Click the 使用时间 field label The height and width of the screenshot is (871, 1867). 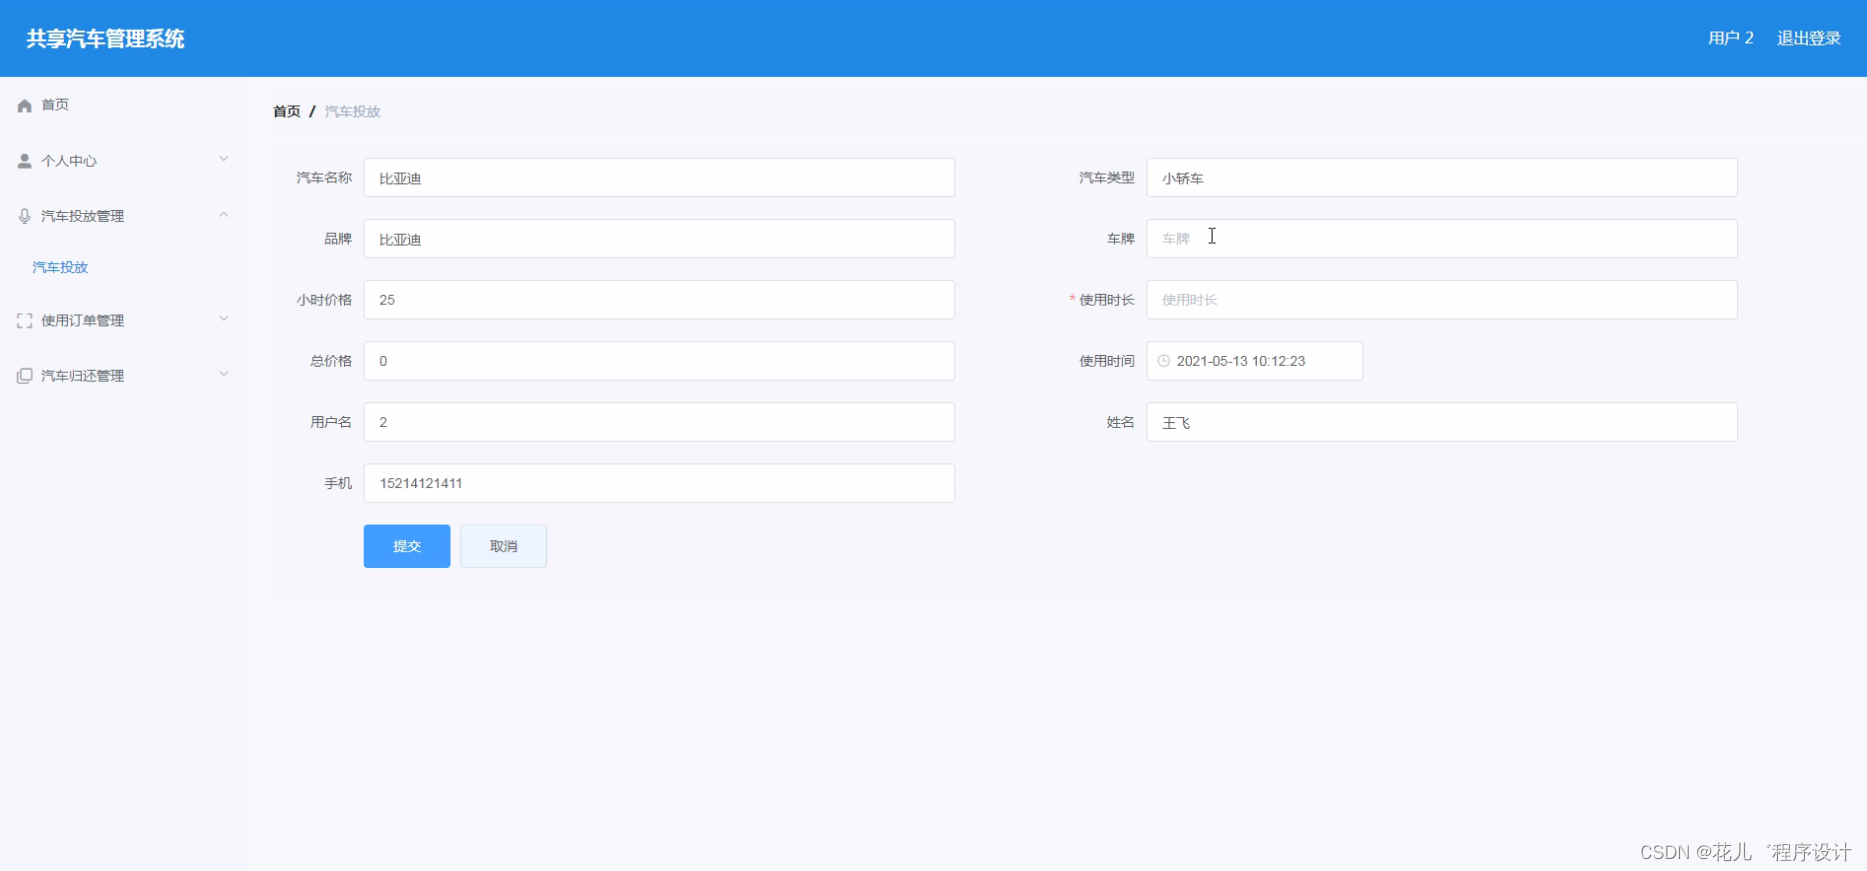pos(1106,361)
